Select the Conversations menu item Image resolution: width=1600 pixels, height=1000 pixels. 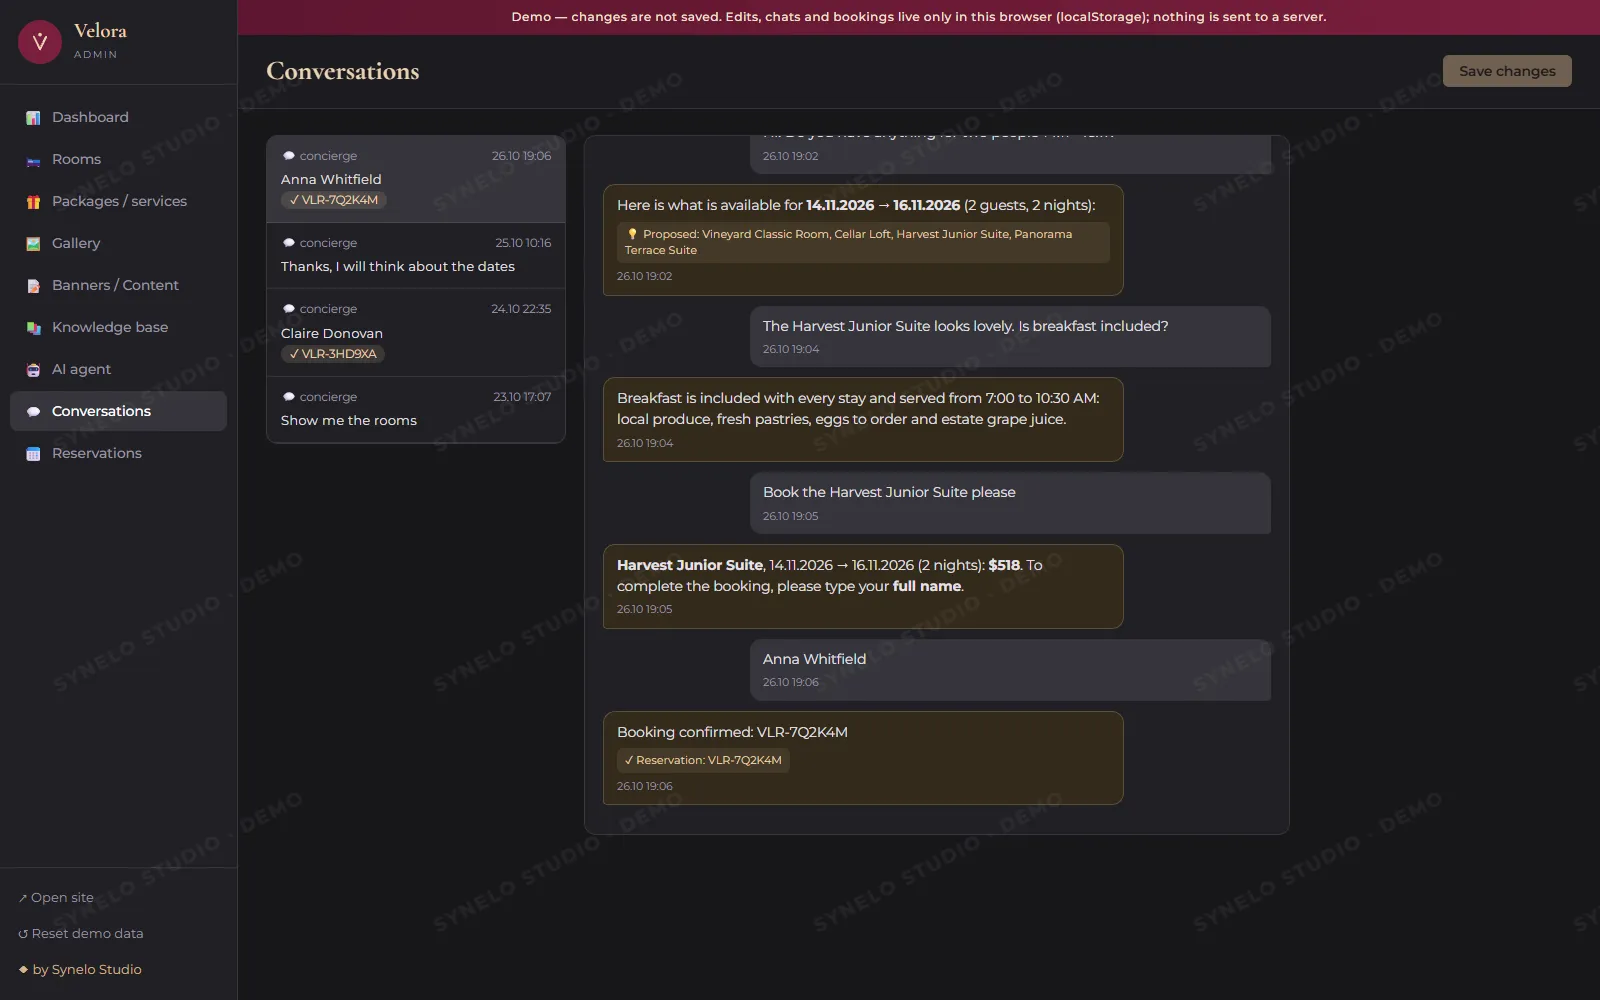click(x=118, y=411)
